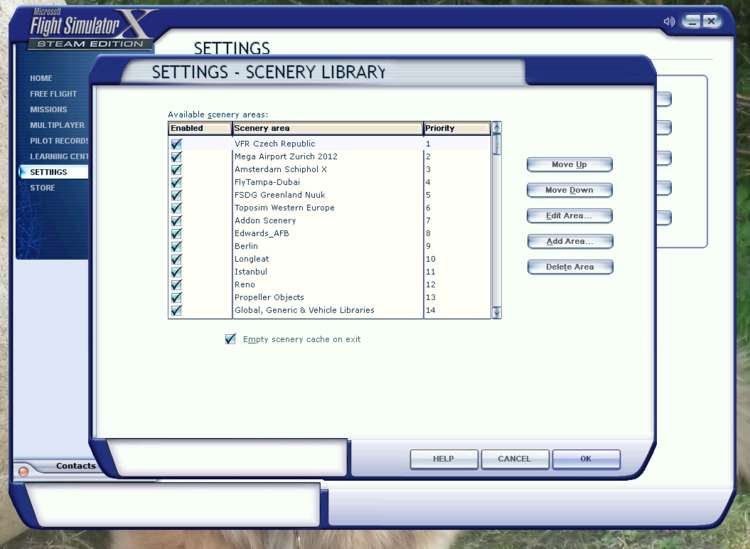Select the Addon Scenery row
The image size is (750, 549).
click(330, 220)
